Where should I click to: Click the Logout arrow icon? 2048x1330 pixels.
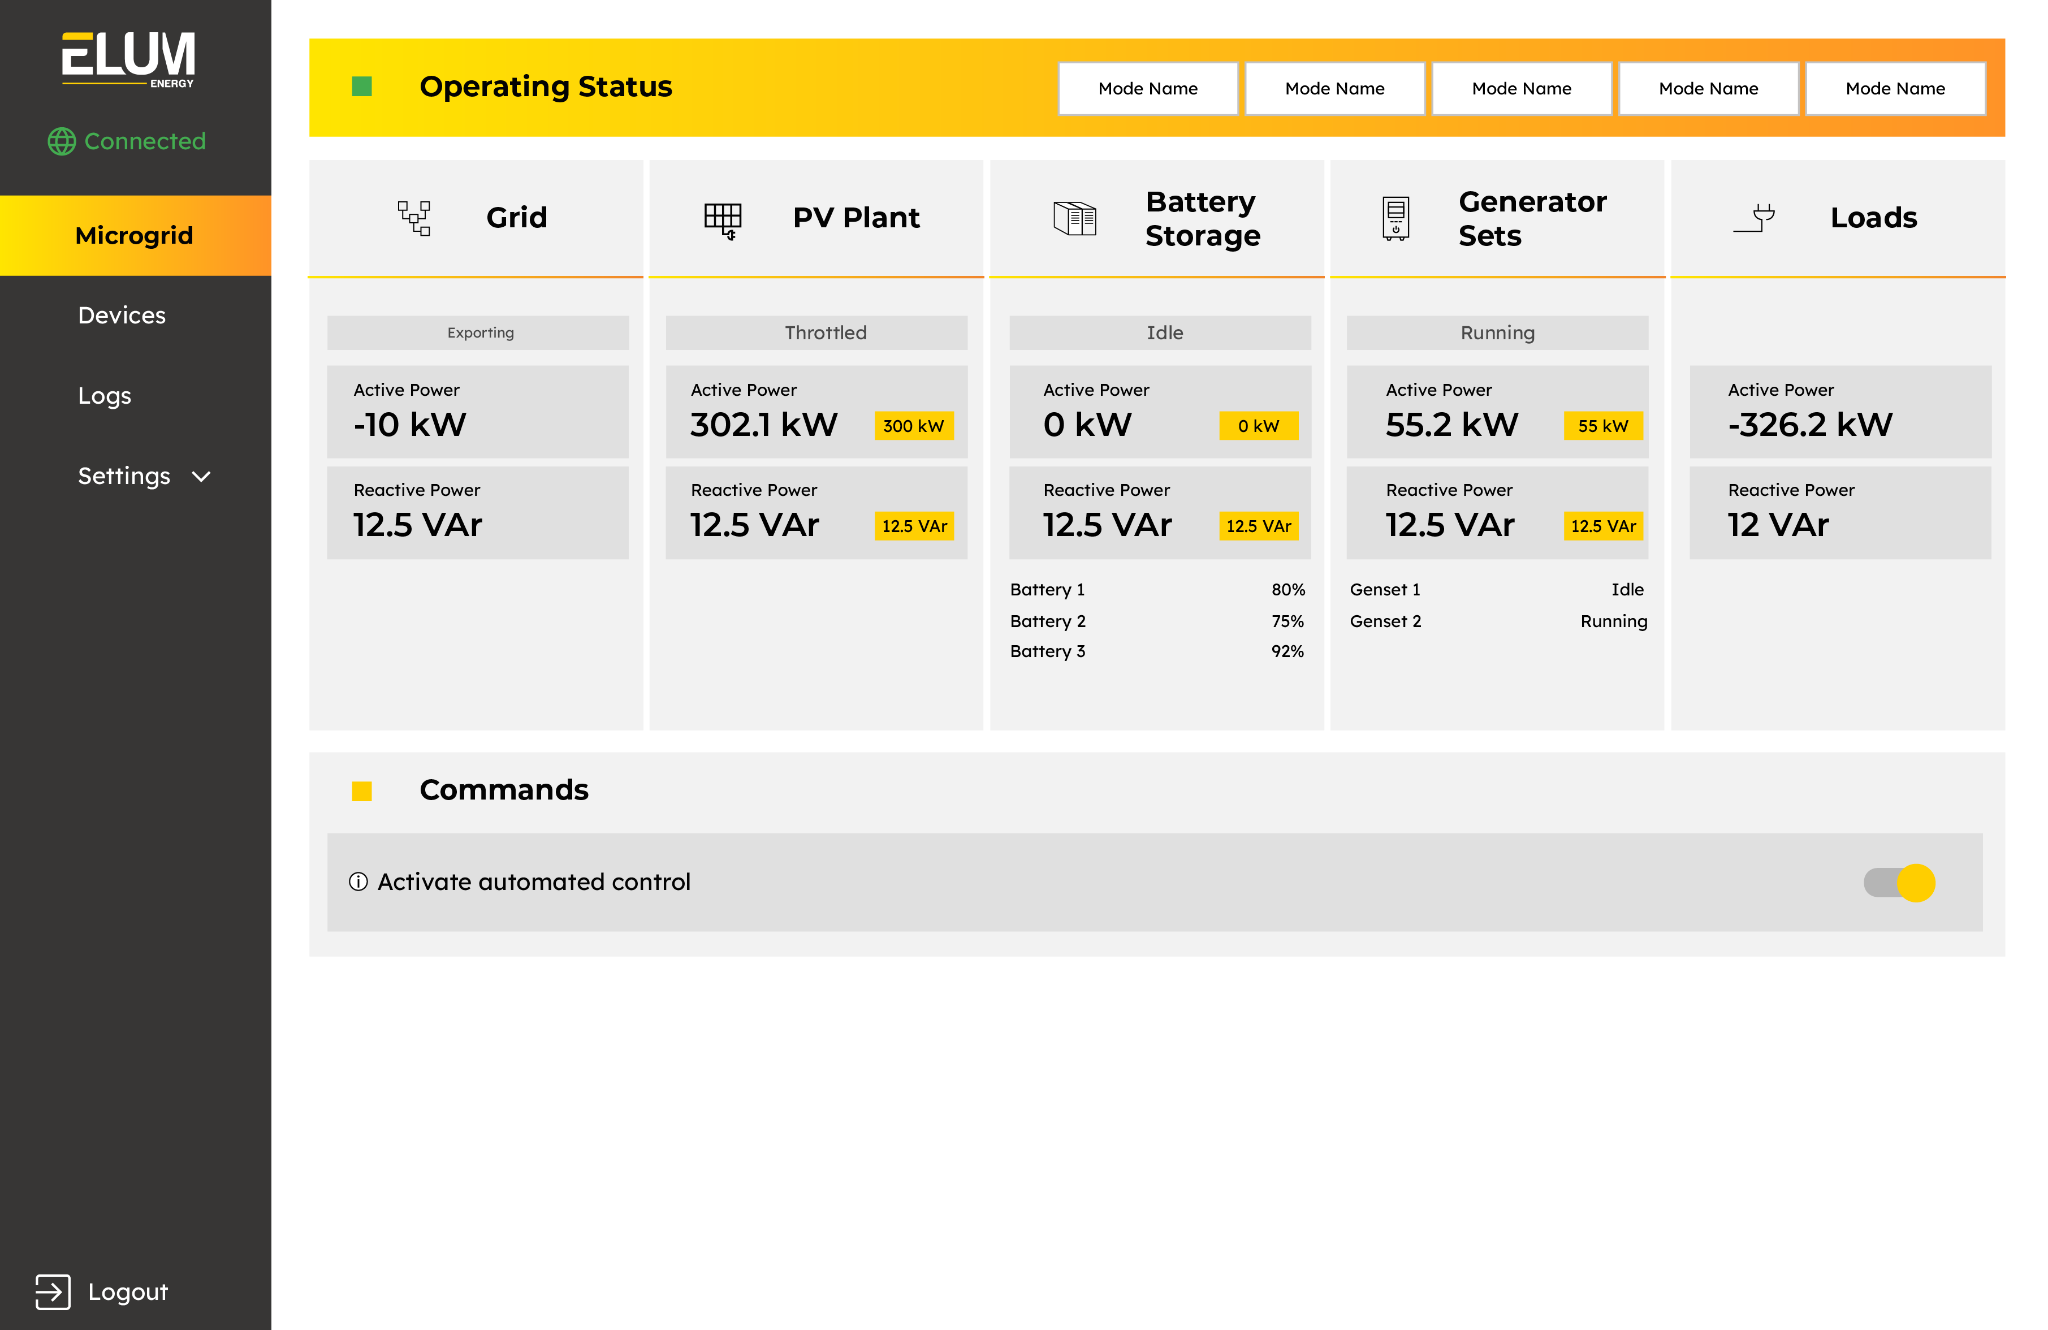pyautogui.click(x=53, y=1291)
